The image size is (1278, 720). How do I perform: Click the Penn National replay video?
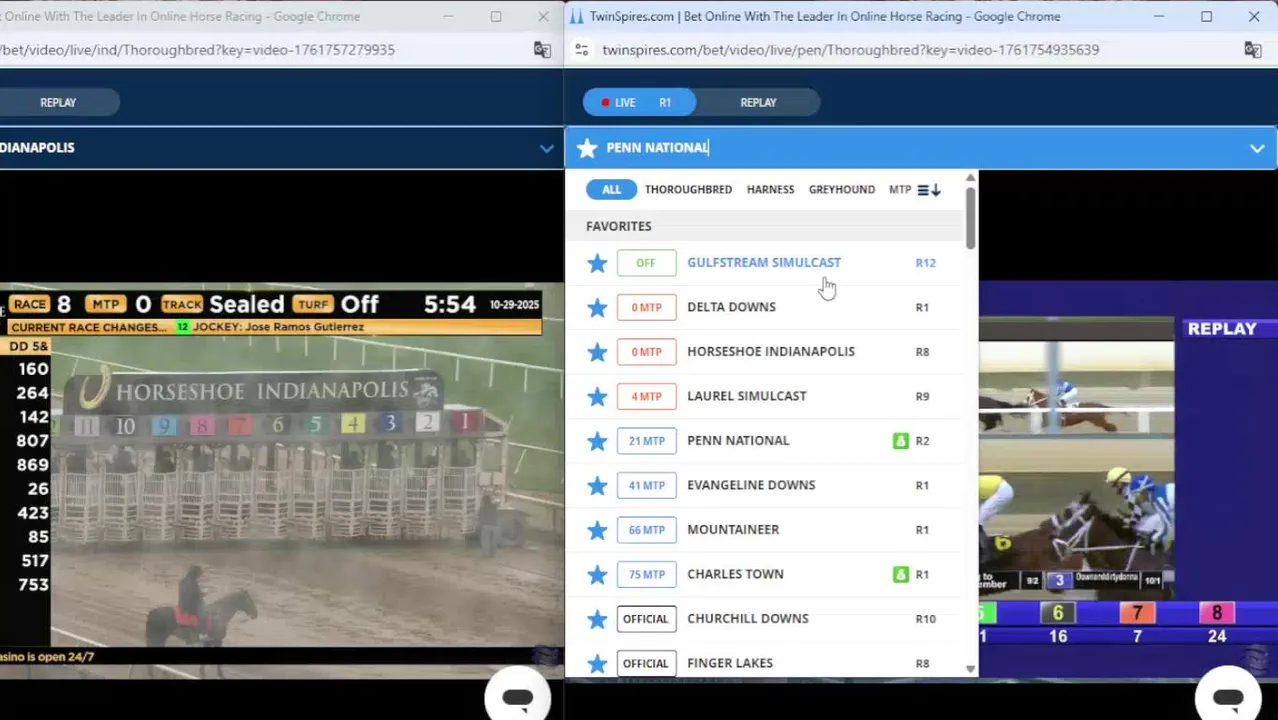tap(1128, 480)
